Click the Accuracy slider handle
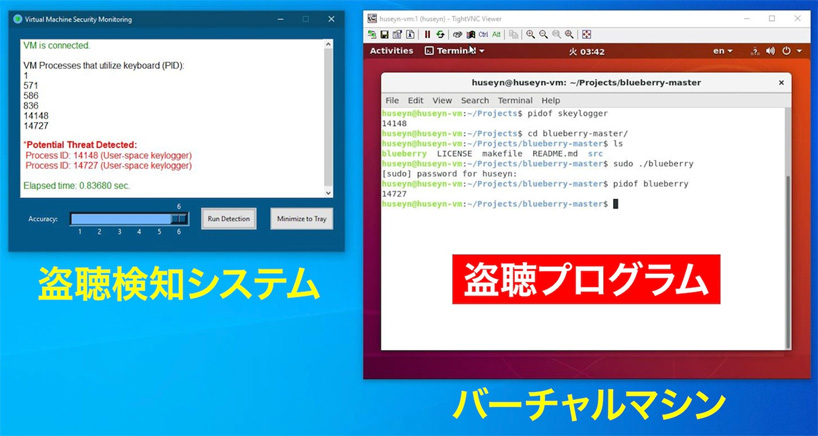The width and height of the screenshot is (818, 436). coord(179,219)
